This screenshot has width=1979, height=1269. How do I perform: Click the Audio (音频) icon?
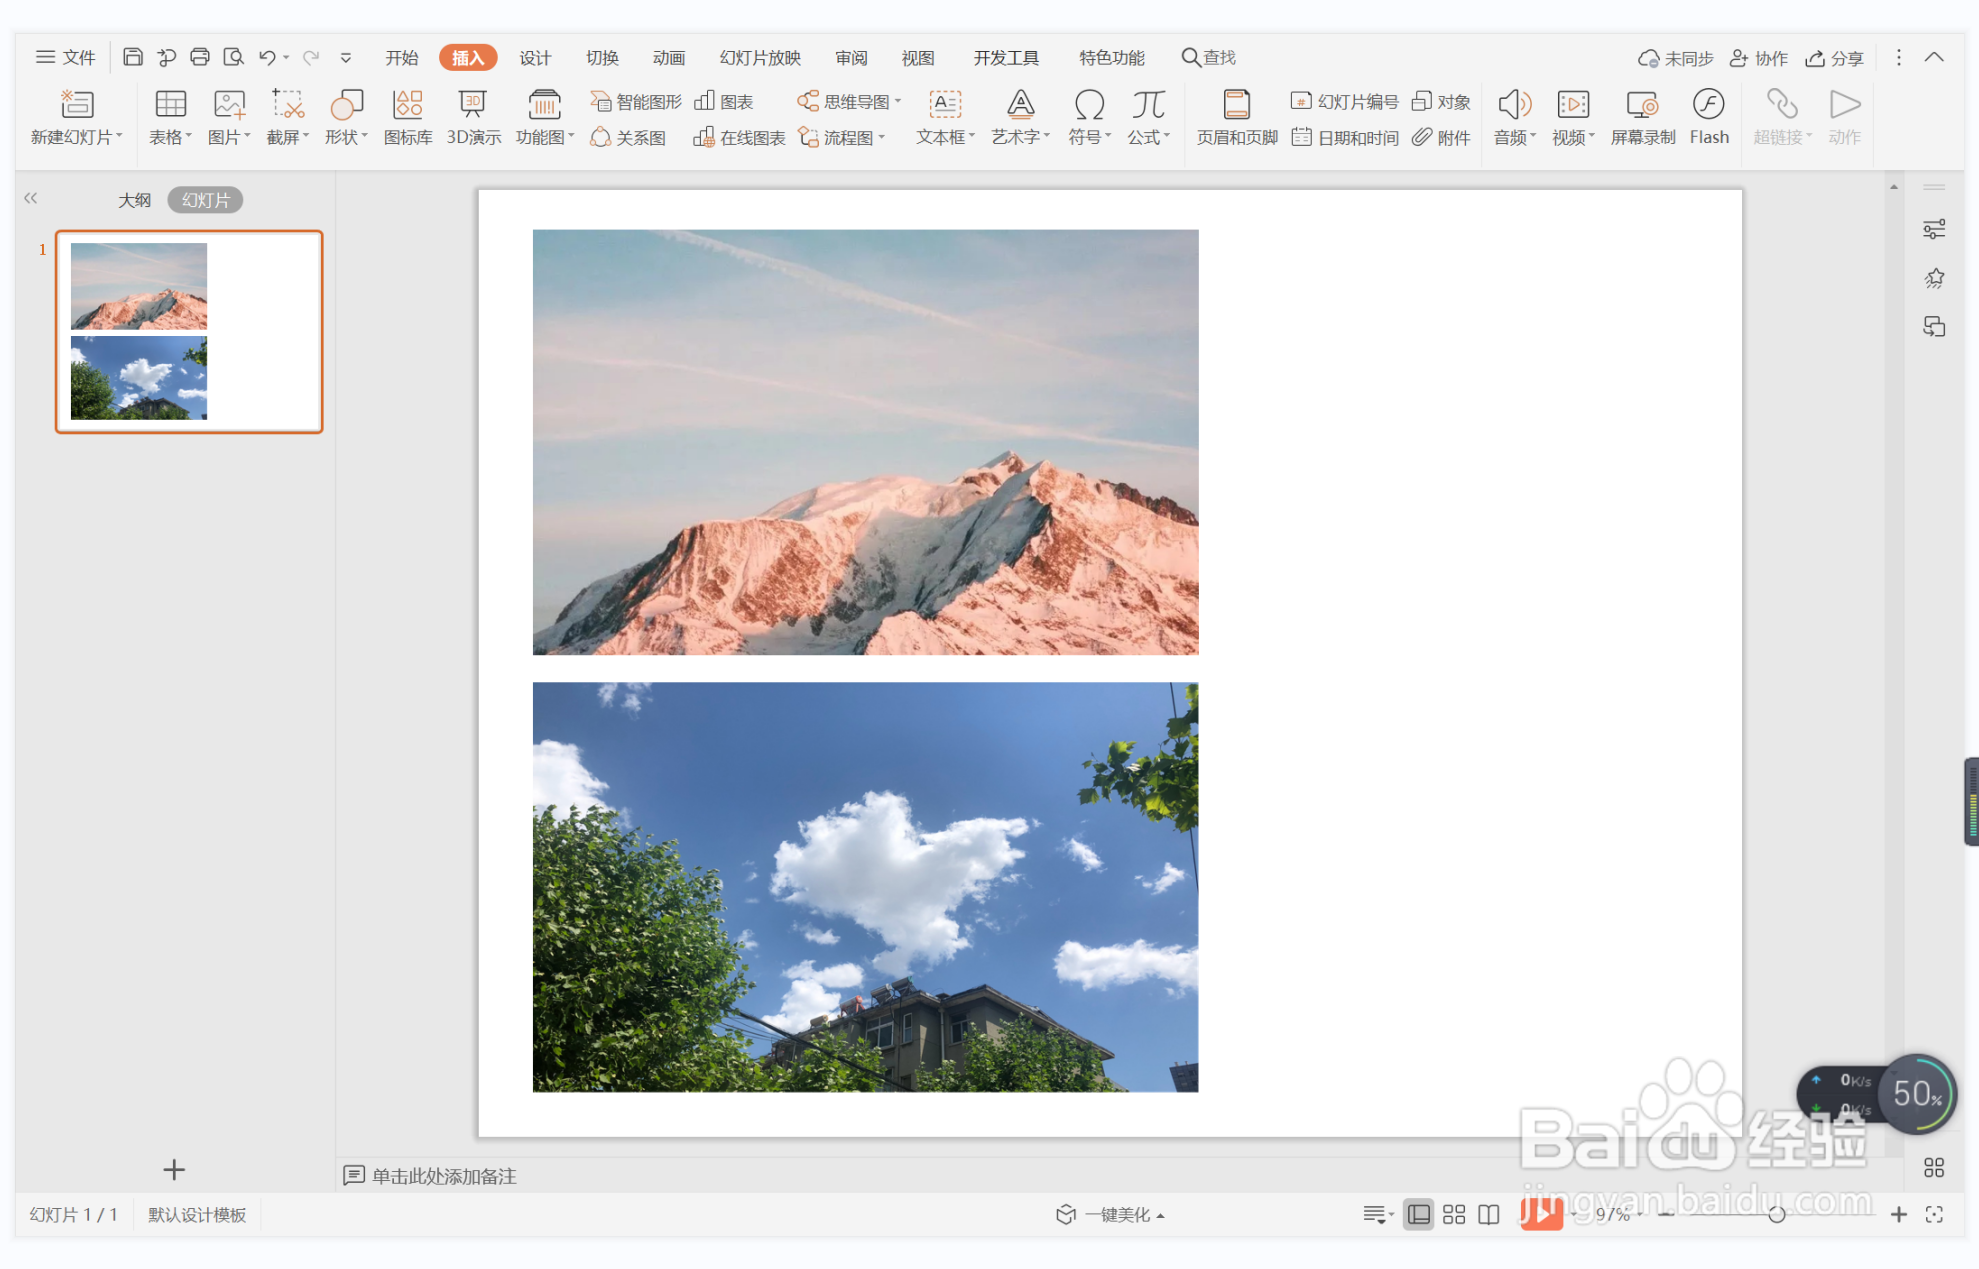point(1514,105)
